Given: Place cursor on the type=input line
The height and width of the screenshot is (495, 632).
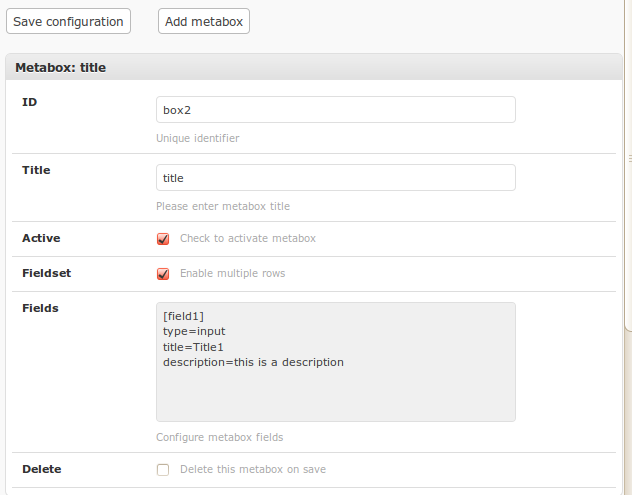Looking at the screenshot, I should point(194,331).
